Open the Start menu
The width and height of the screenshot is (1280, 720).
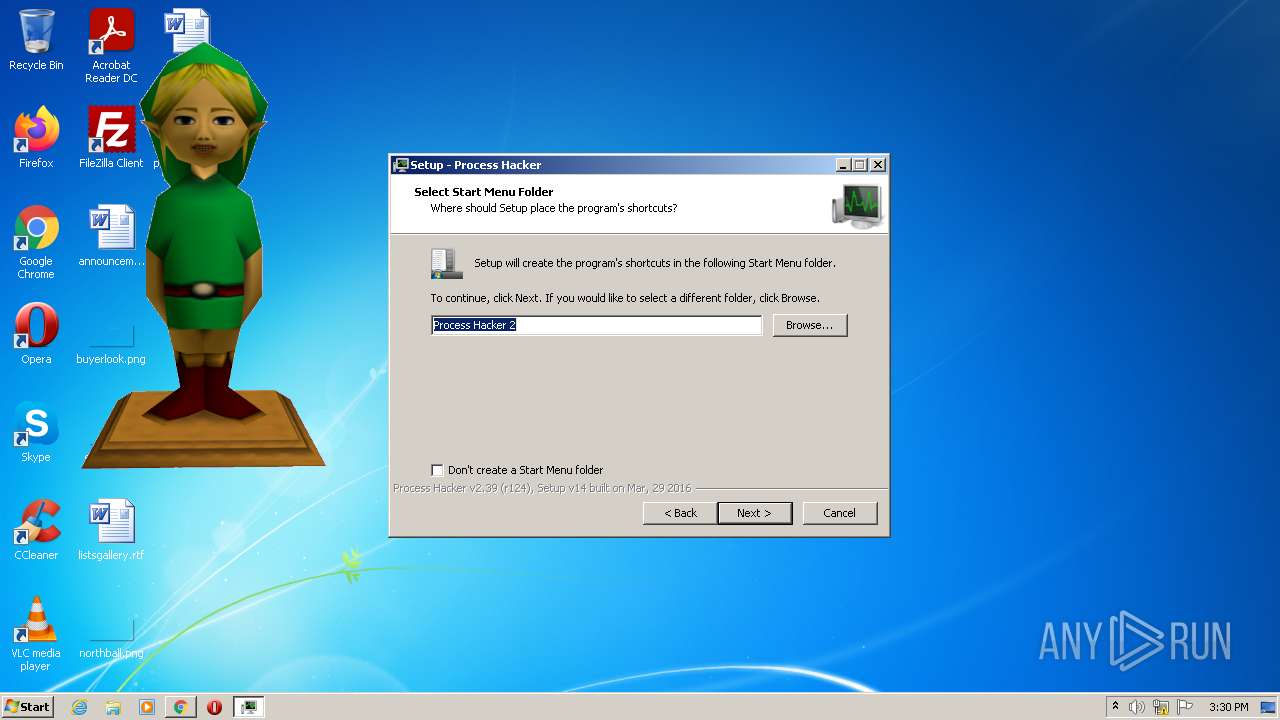coord(27,707)
